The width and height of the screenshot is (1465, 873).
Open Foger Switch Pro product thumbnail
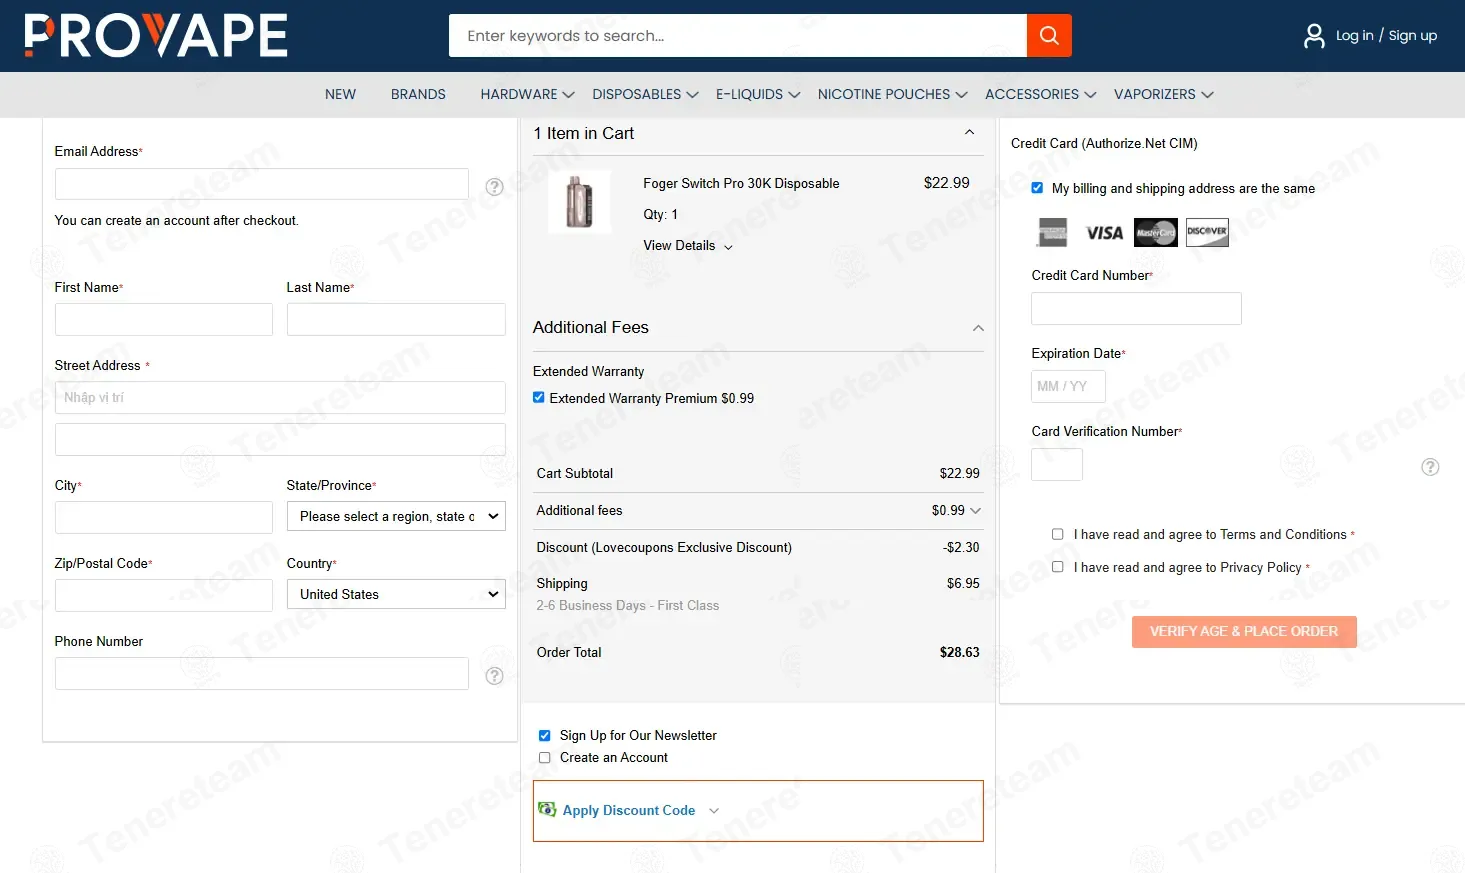[579, 202]
